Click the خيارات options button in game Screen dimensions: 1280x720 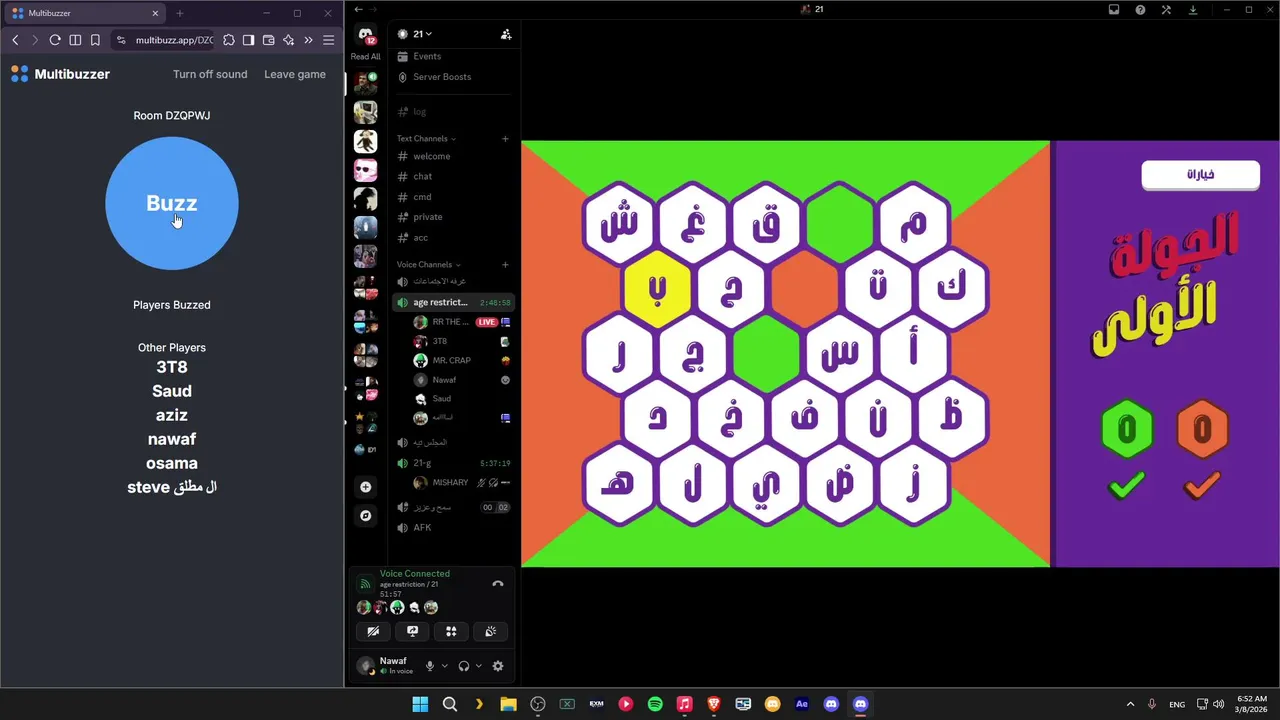pos(1201,175)
